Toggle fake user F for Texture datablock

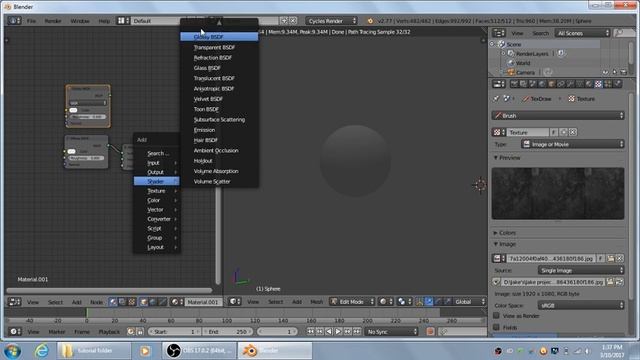coord(554,132)
